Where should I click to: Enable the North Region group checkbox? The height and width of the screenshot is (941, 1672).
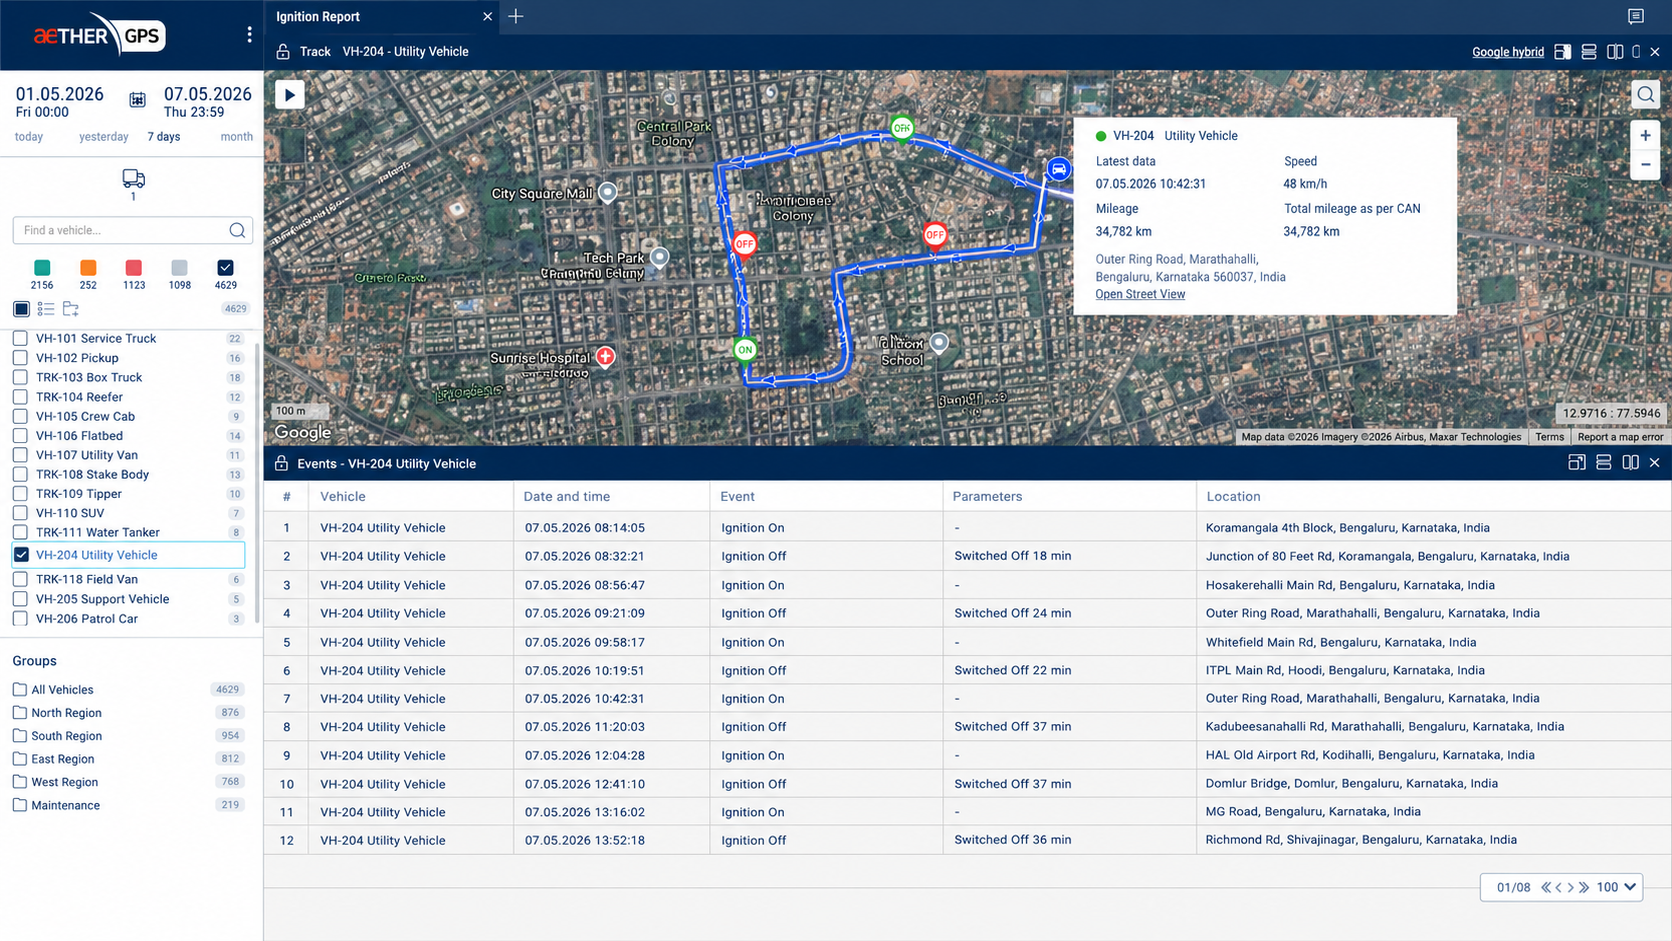point(19,712)
